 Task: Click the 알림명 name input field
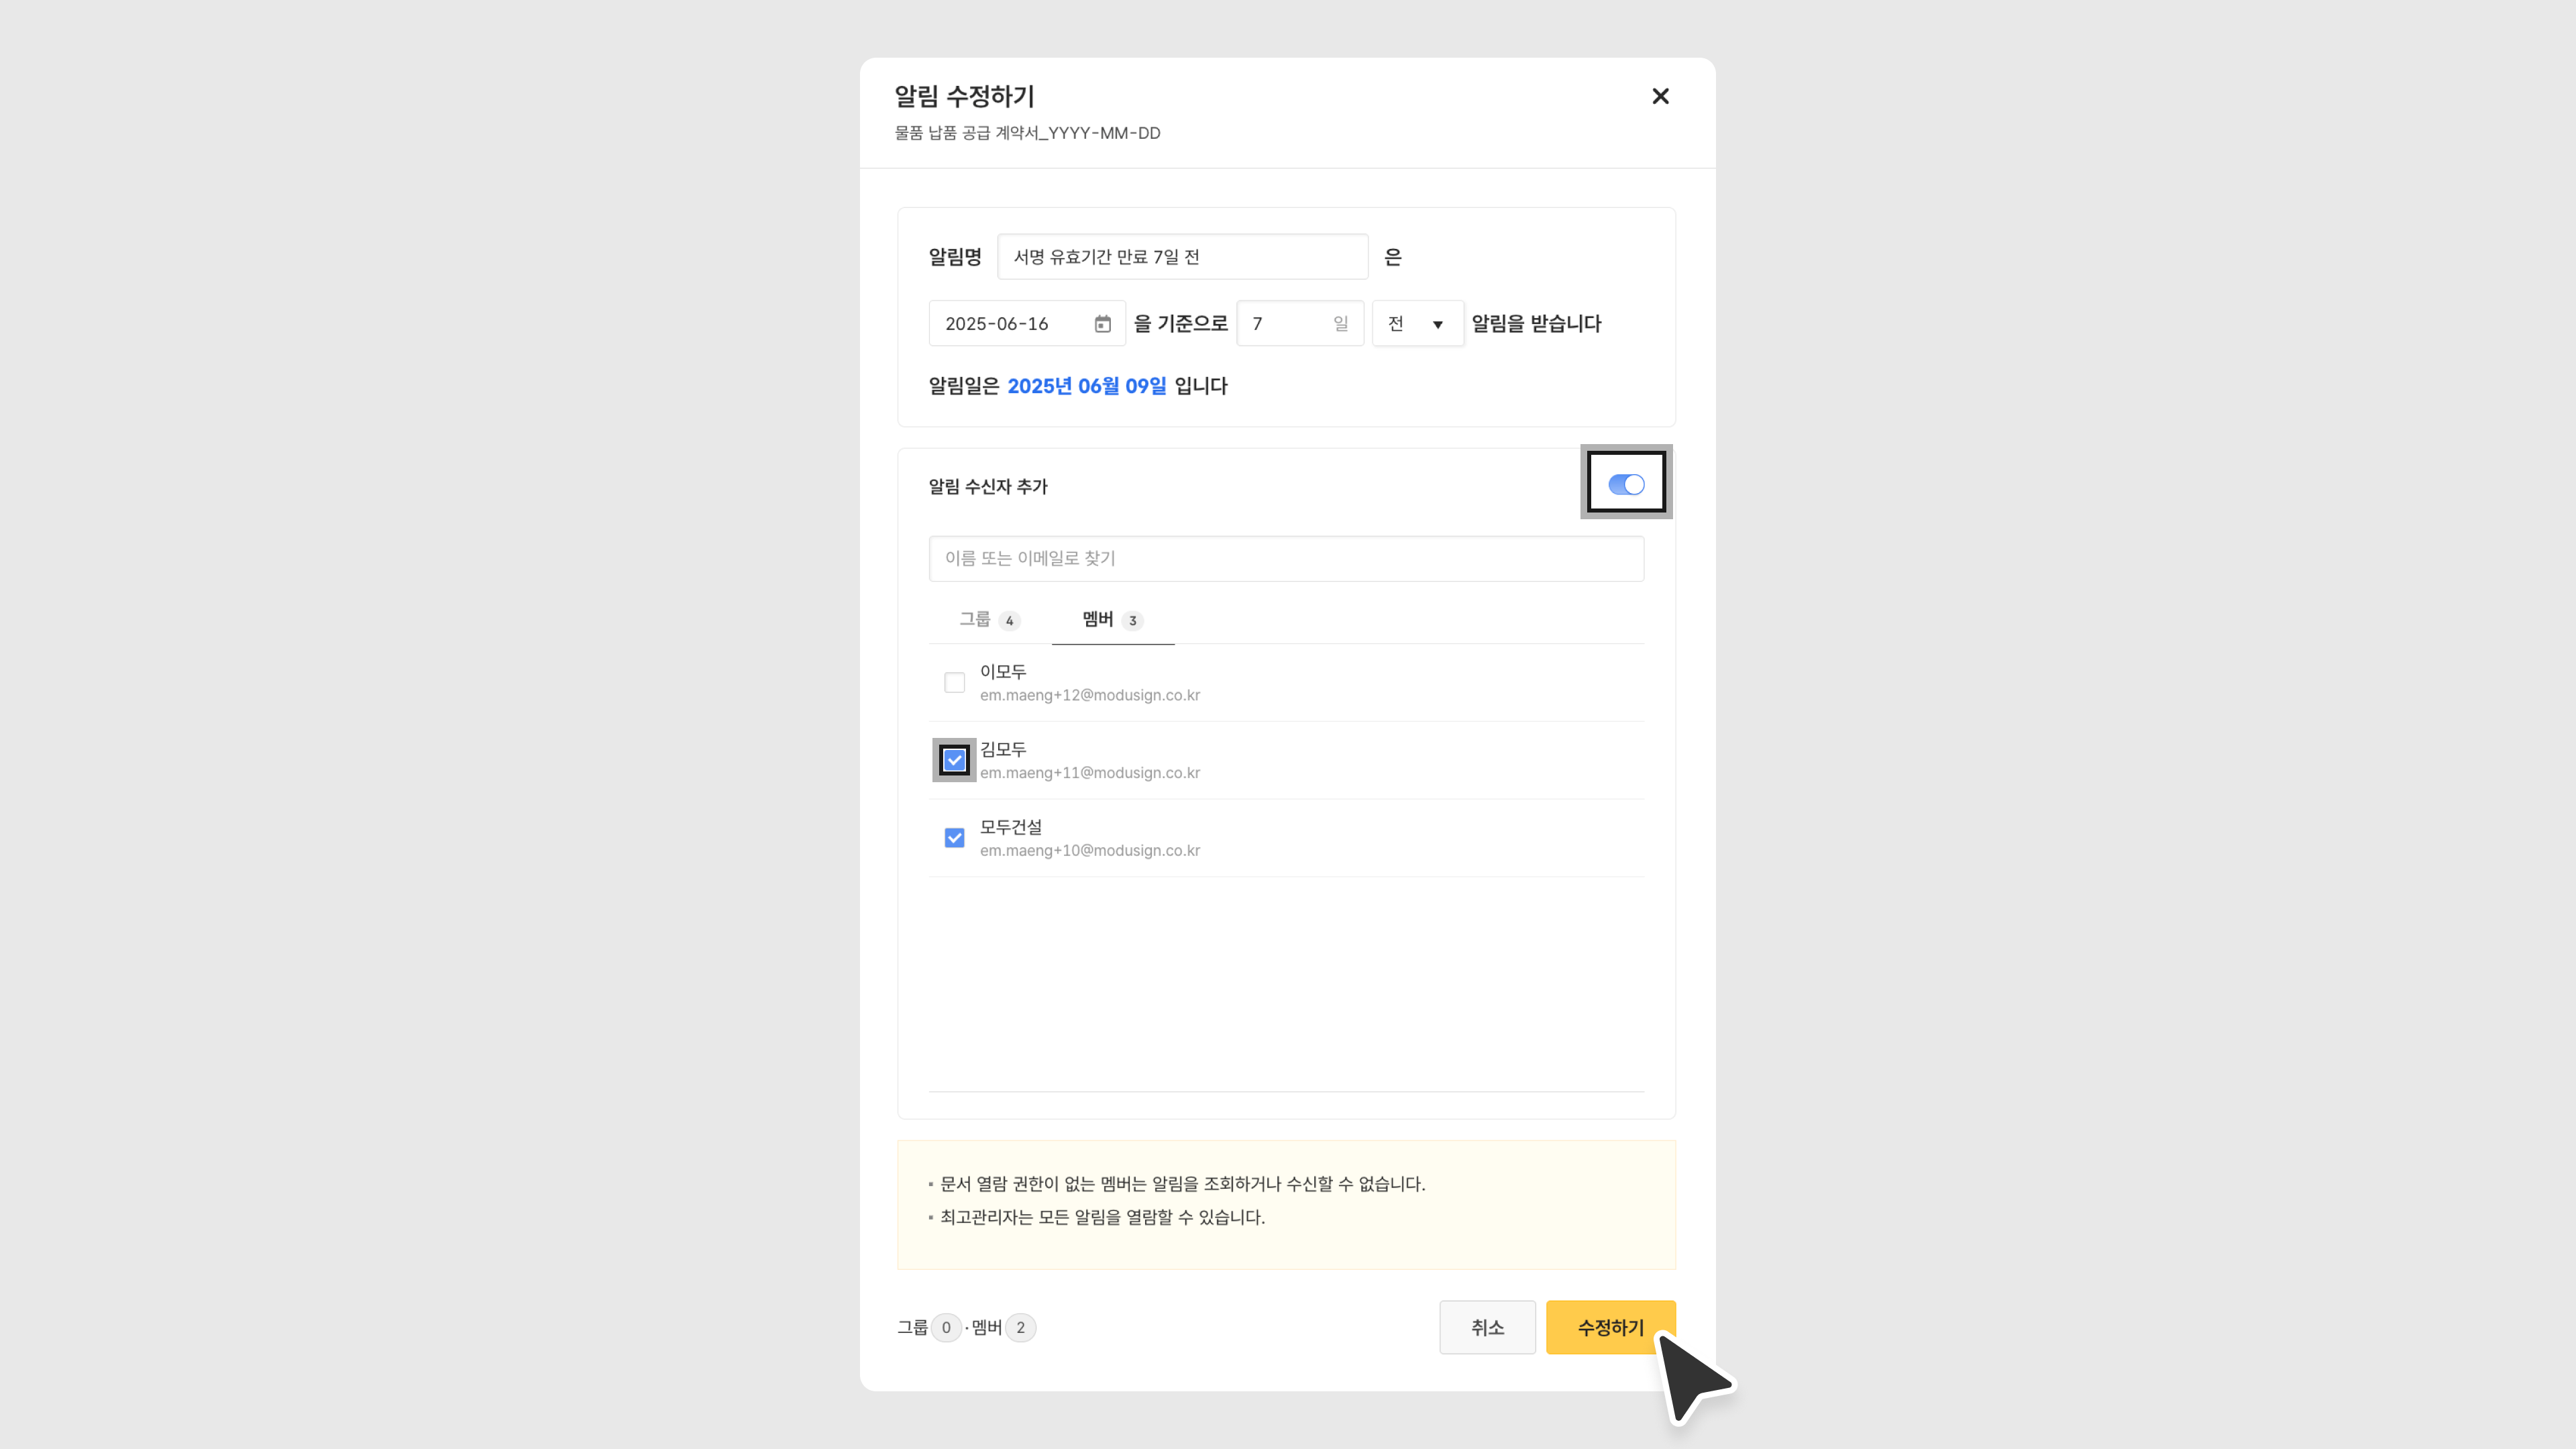(1182, 257)
